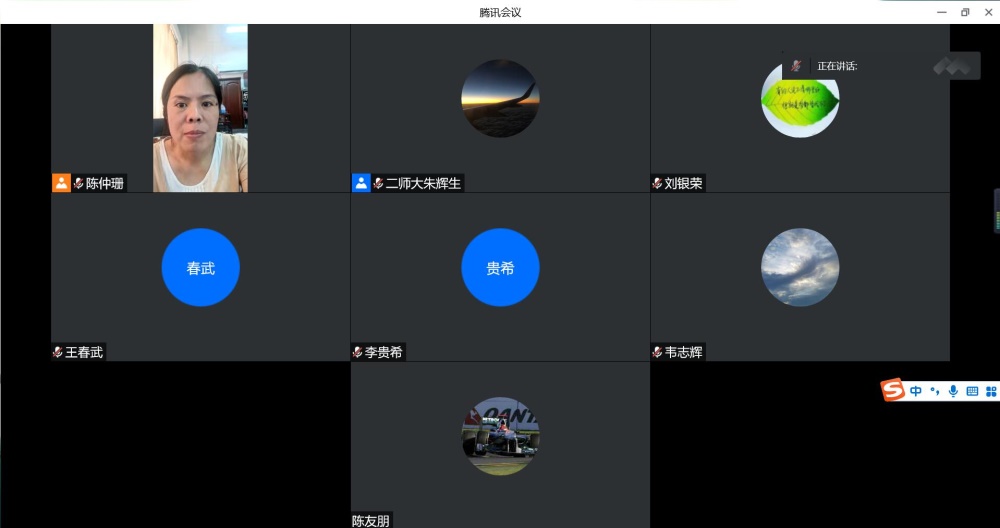Click the Sogou voice input microphone icon
Screen dimensions: 1000x528
click(x=953, y=391)
